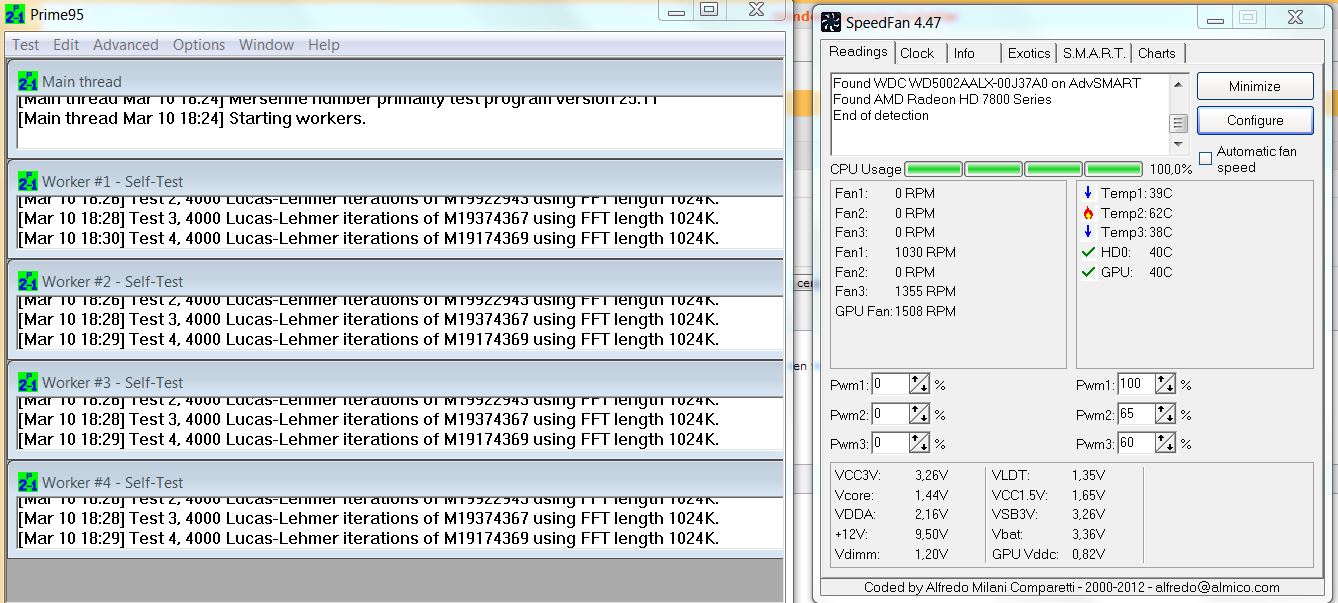The width and height of the screenshot is (1338, 603).
Task: Click Worker #1's "Mar 10 18:30" Test 4 line
Action: [x=369, y=238]
